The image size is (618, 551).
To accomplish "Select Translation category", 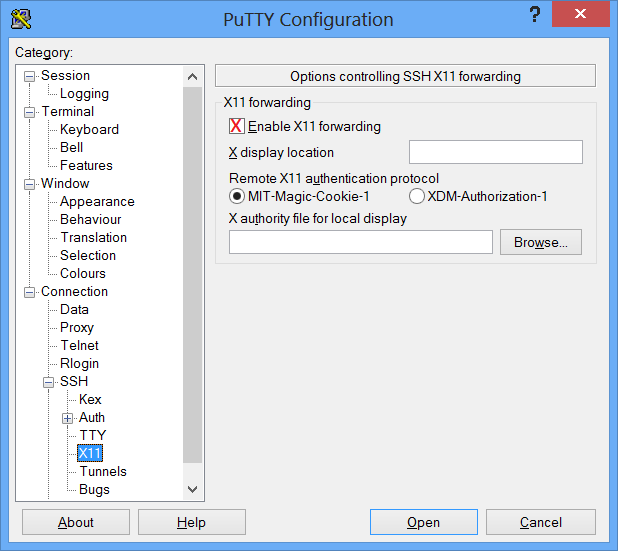I will pyautogui.click(x=94, y=237).
